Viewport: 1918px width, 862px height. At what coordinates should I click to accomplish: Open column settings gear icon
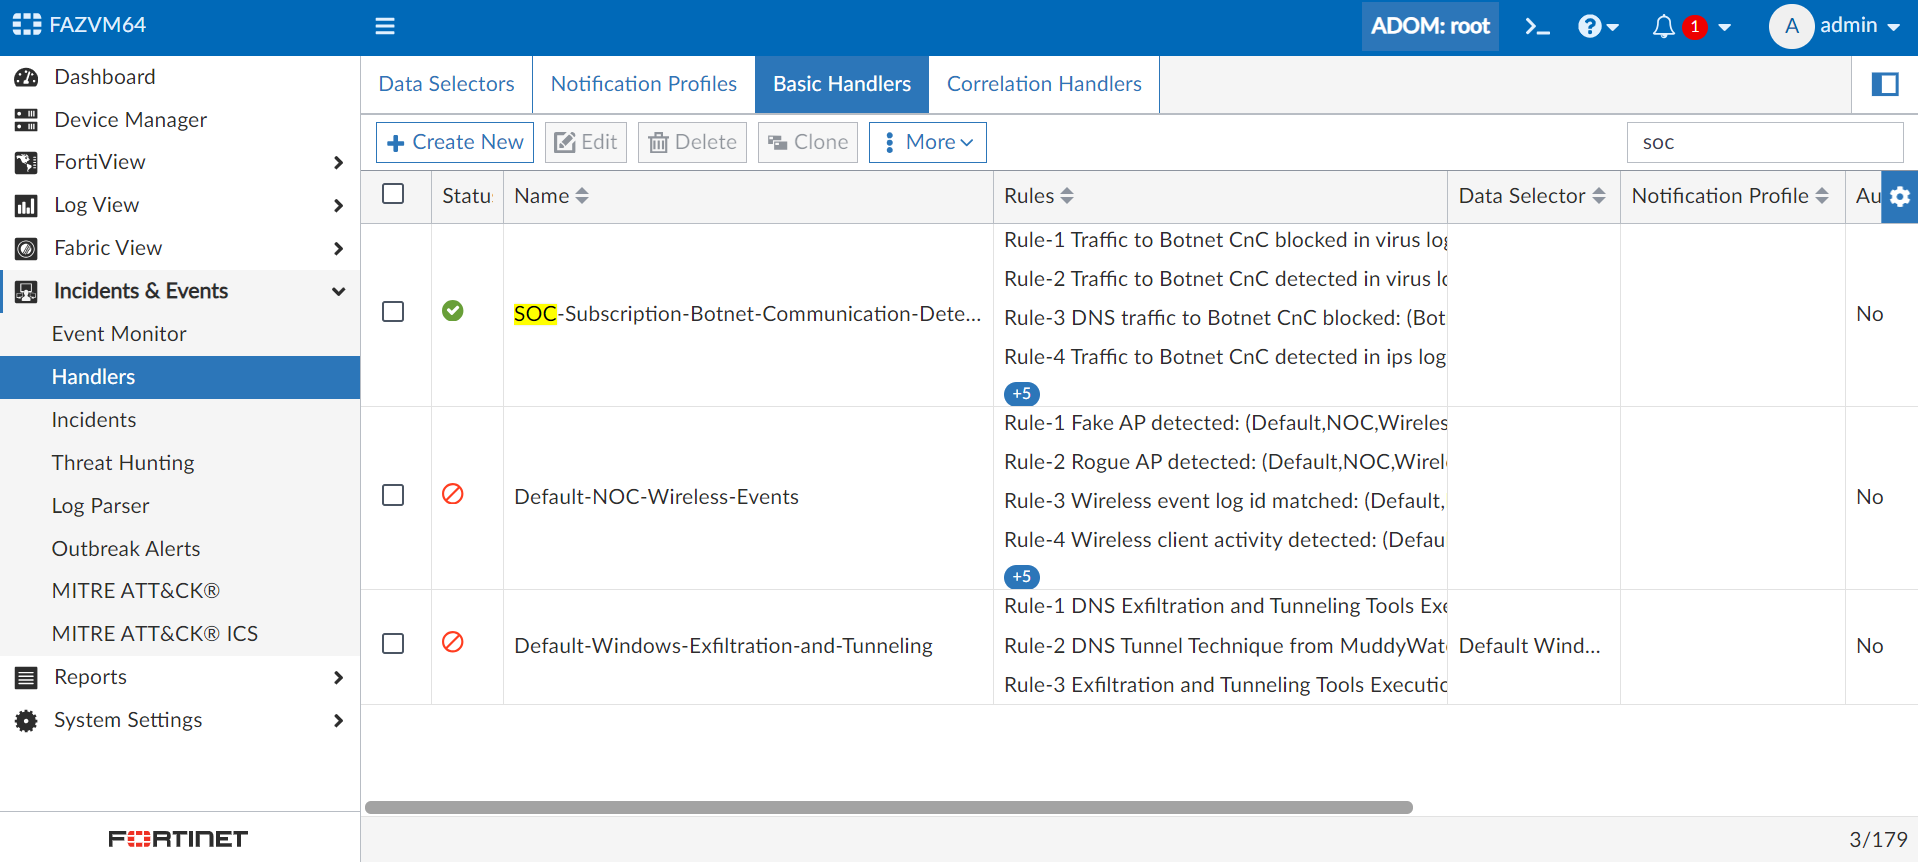point(1900,197)
